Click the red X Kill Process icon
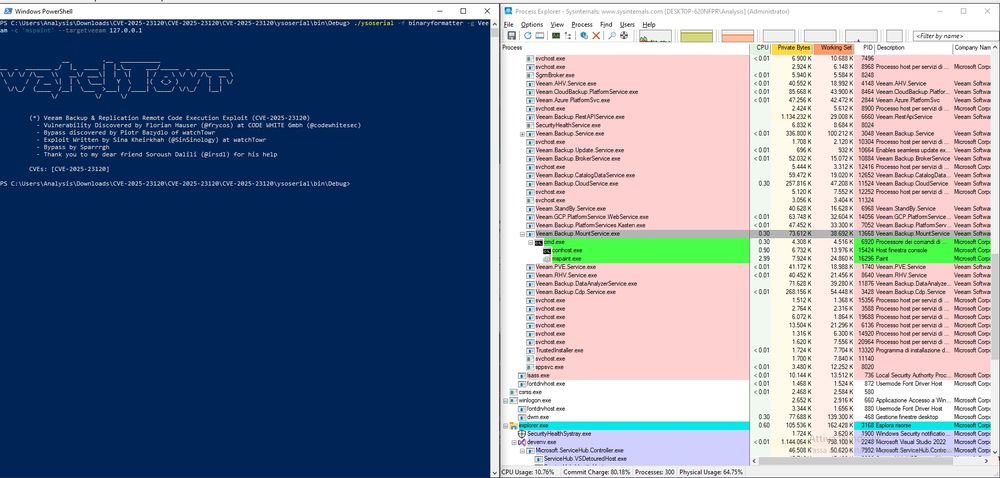Viewport: 1000px width, 478px height. pyautogui.click(x=596, y=36)
